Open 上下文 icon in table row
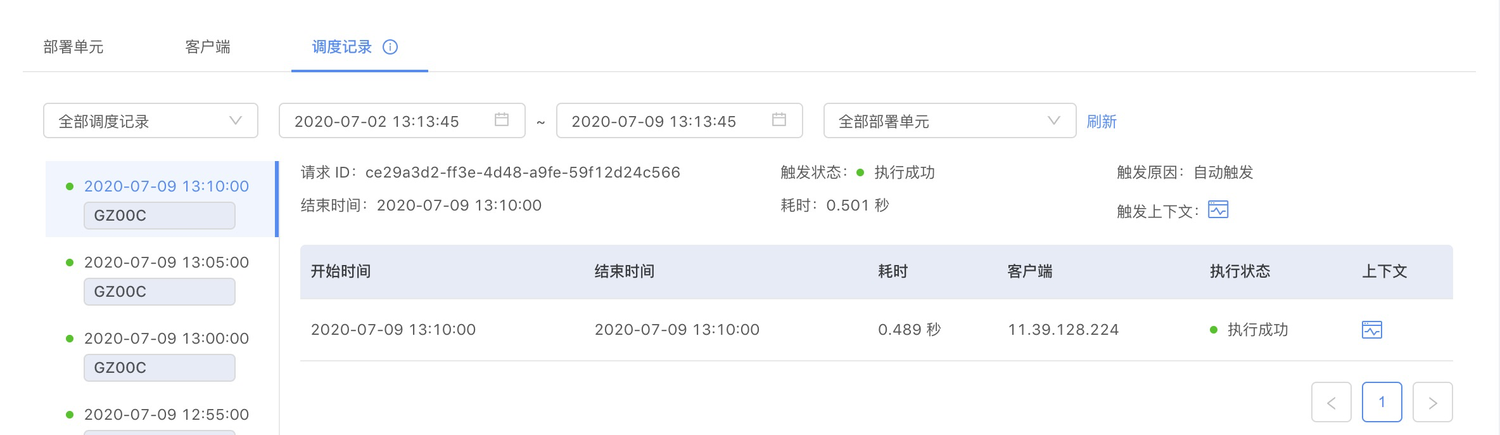The image size is (1500, 435). pyautogui.click(x=1372, y=329)
